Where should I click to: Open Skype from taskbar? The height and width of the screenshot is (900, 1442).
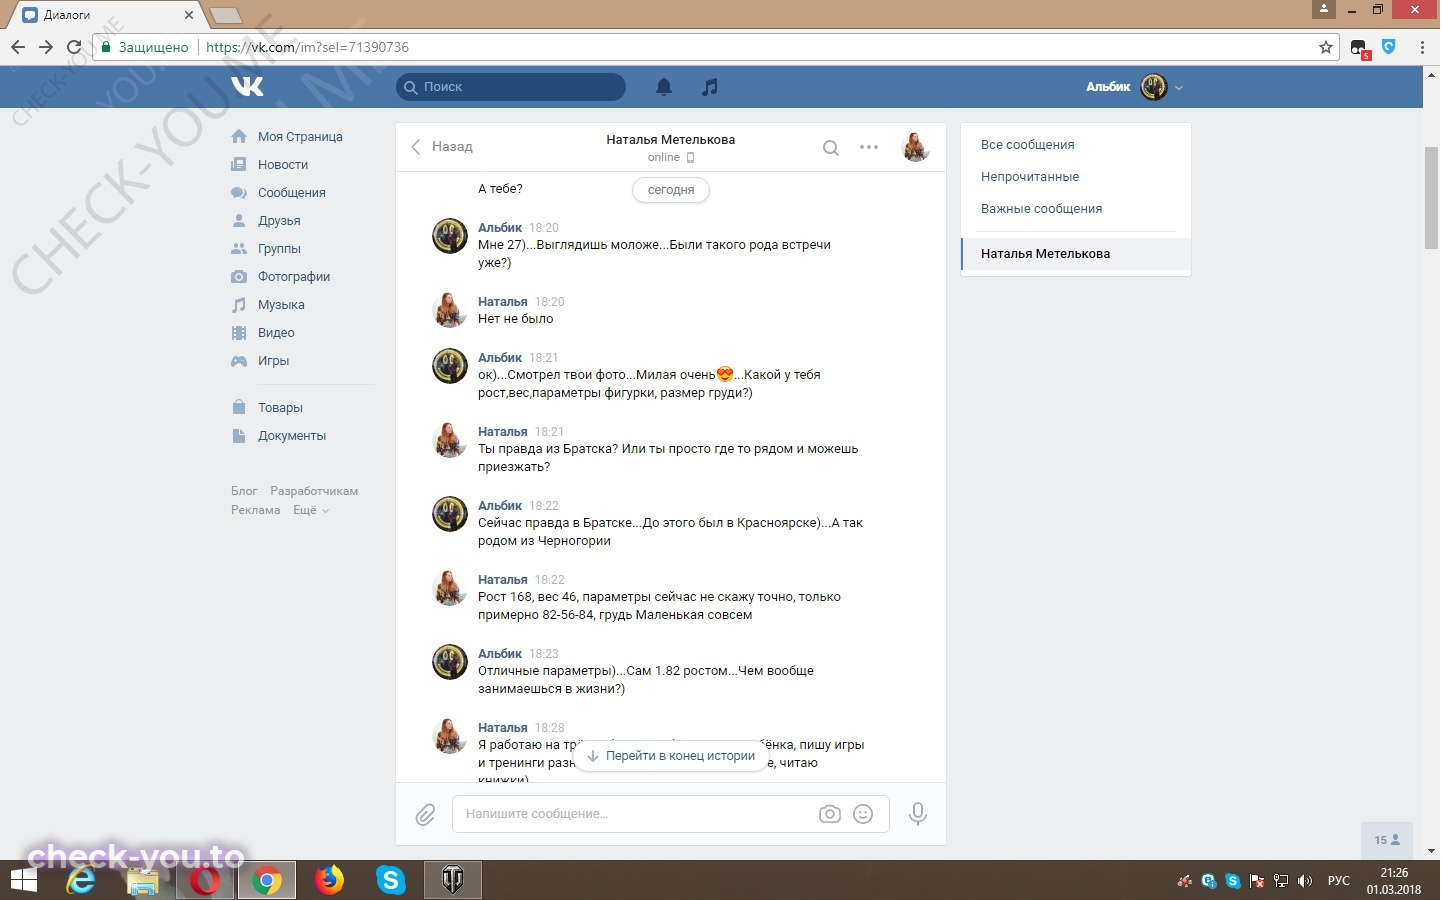[391, 881]
